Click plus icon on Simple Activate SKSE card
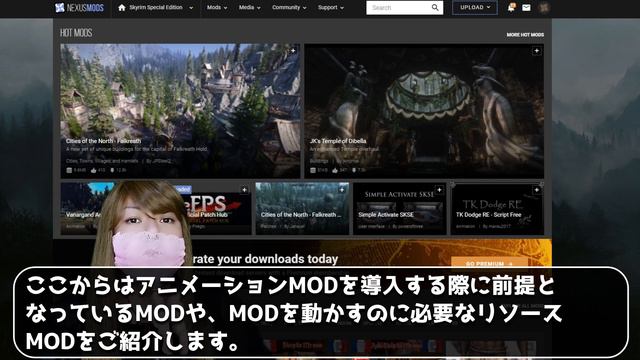Viewport: 640px width, 360px height. [x=439, y=190]
